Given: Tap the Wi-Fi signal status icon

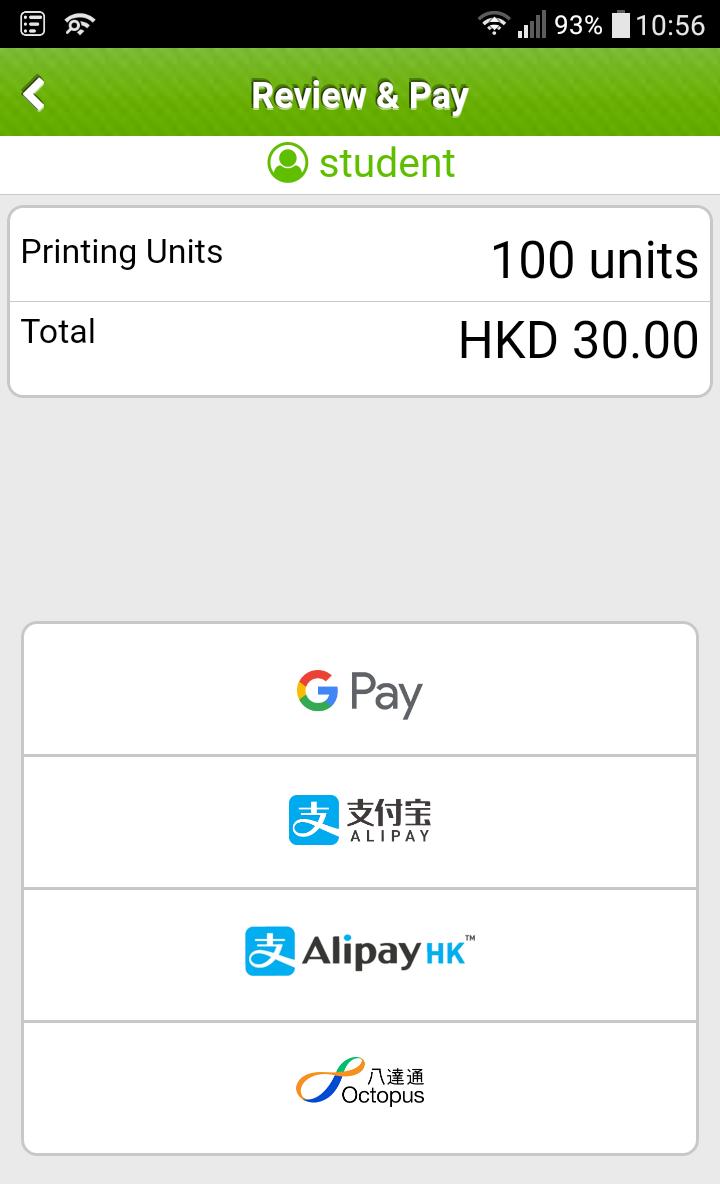Looking at the screenshot, I should tap(494, 24).
